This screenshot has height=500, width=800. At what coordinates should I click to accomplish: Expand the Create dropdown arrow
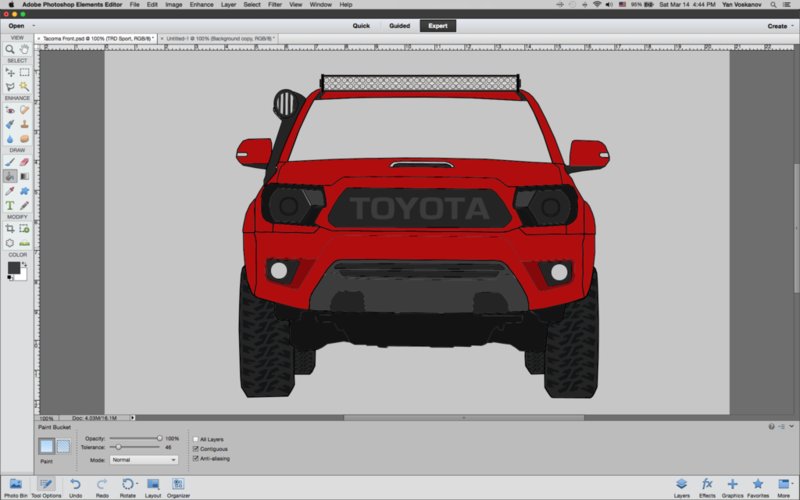click(x=793, y=26)
